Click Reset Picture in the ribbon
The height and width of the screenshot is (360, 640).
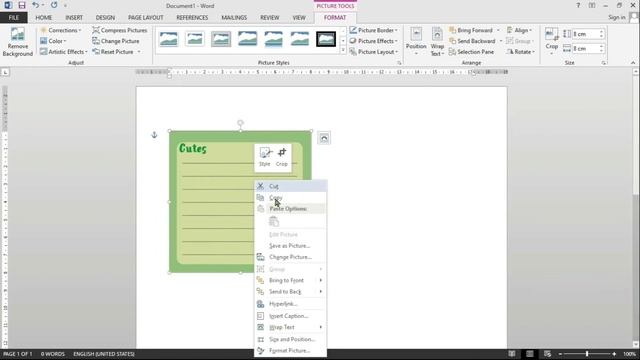[113, 52]
